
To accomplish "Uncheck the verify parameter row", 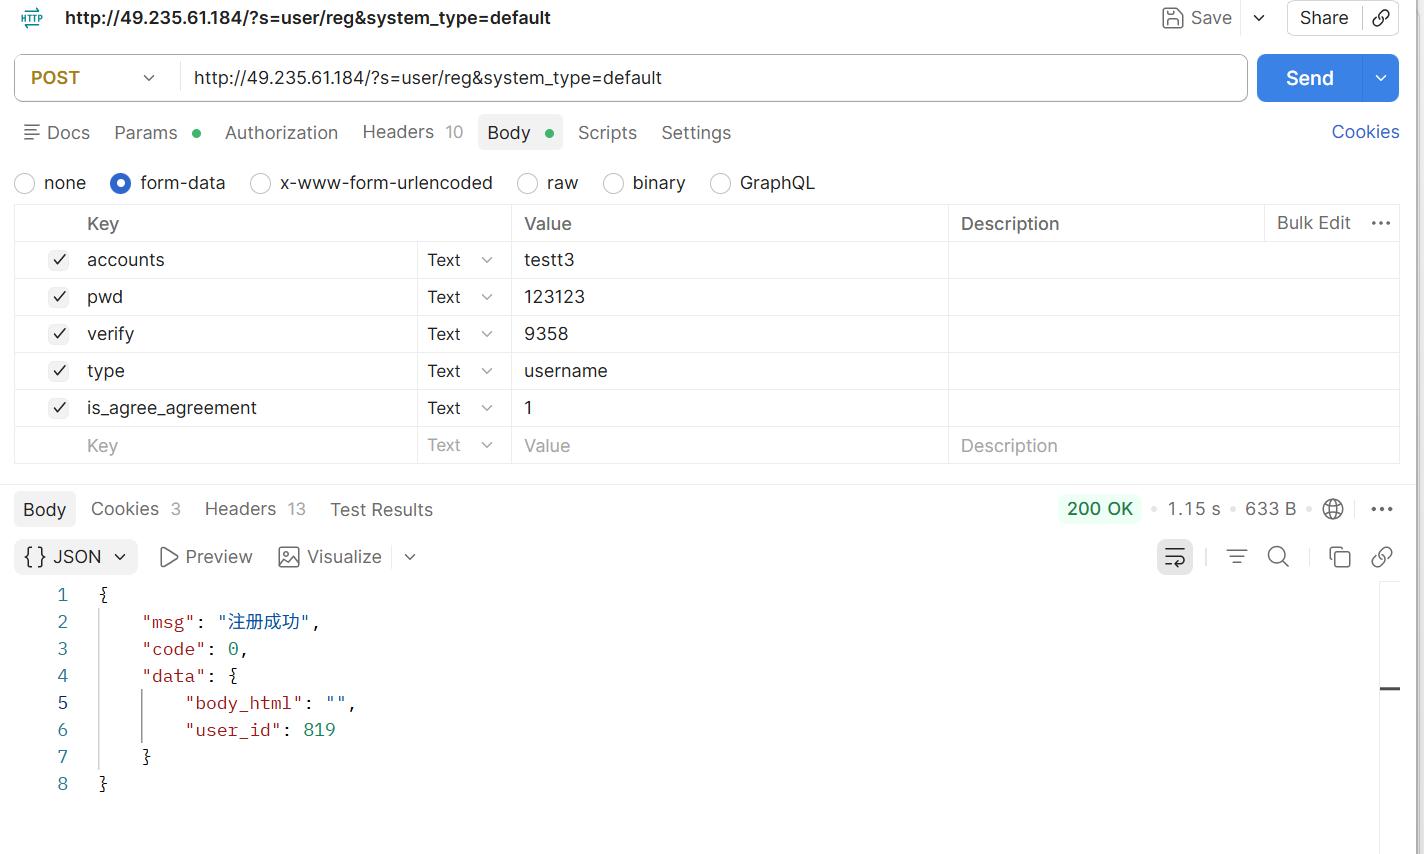I will coord(59,334).
